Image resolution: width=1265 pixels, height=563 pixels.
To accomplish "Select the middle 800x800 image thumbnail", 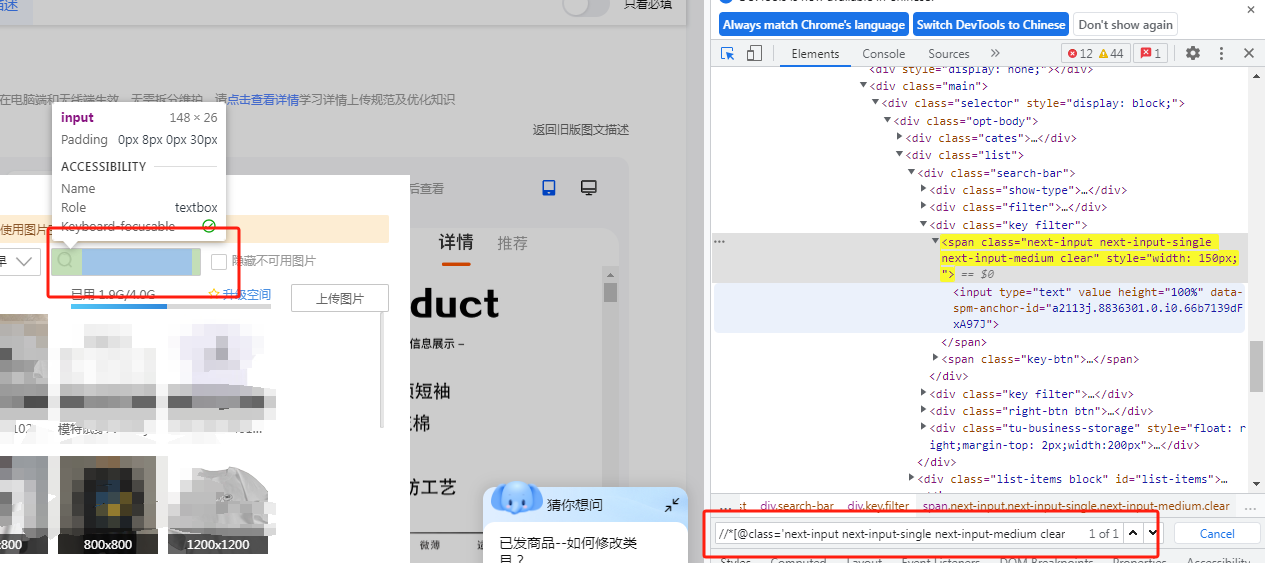I will tap(108, 506).
